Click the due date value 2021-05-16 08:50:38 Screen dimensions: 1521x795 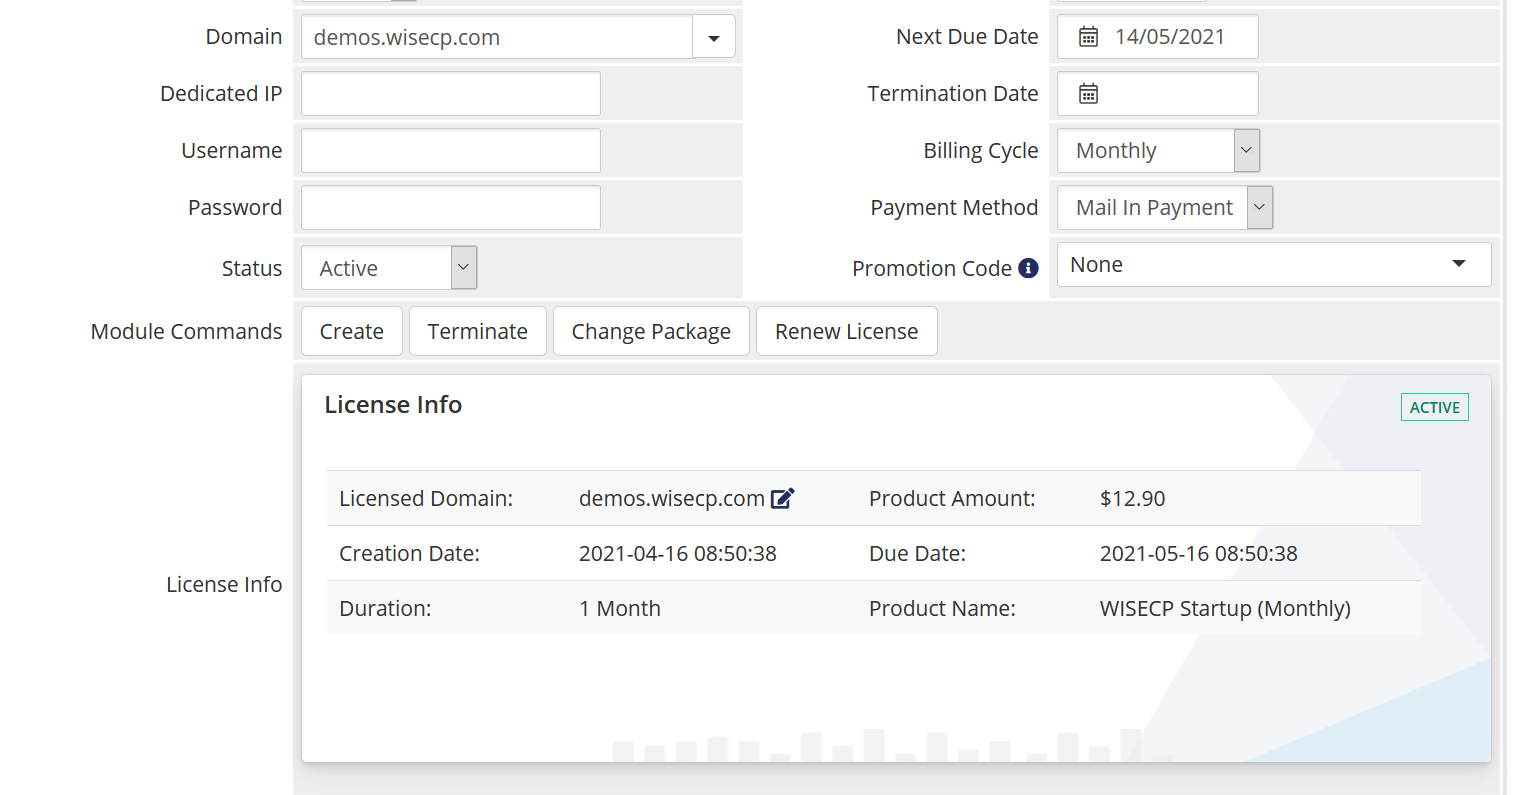click(1199, 553)
